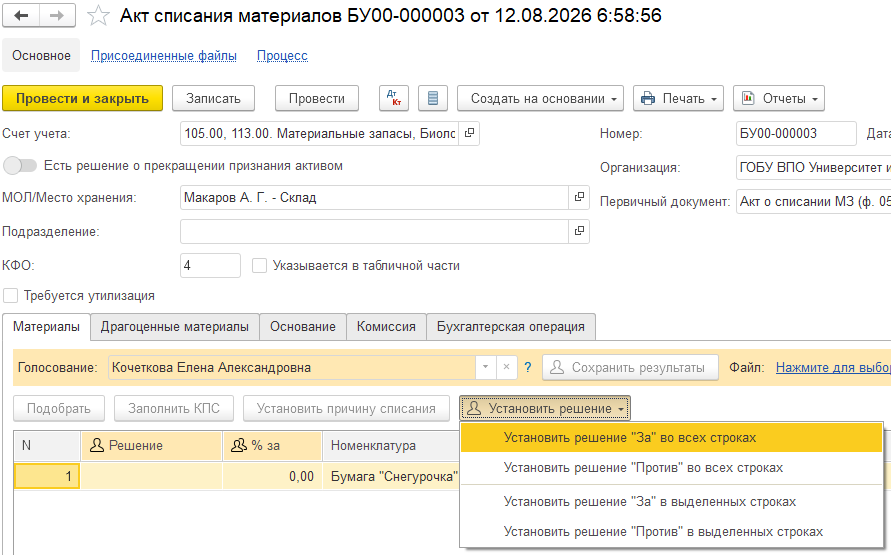Open the МОЛ/Место хранения link icon
Screen dimensions: 891x555
tap(579, 197)
